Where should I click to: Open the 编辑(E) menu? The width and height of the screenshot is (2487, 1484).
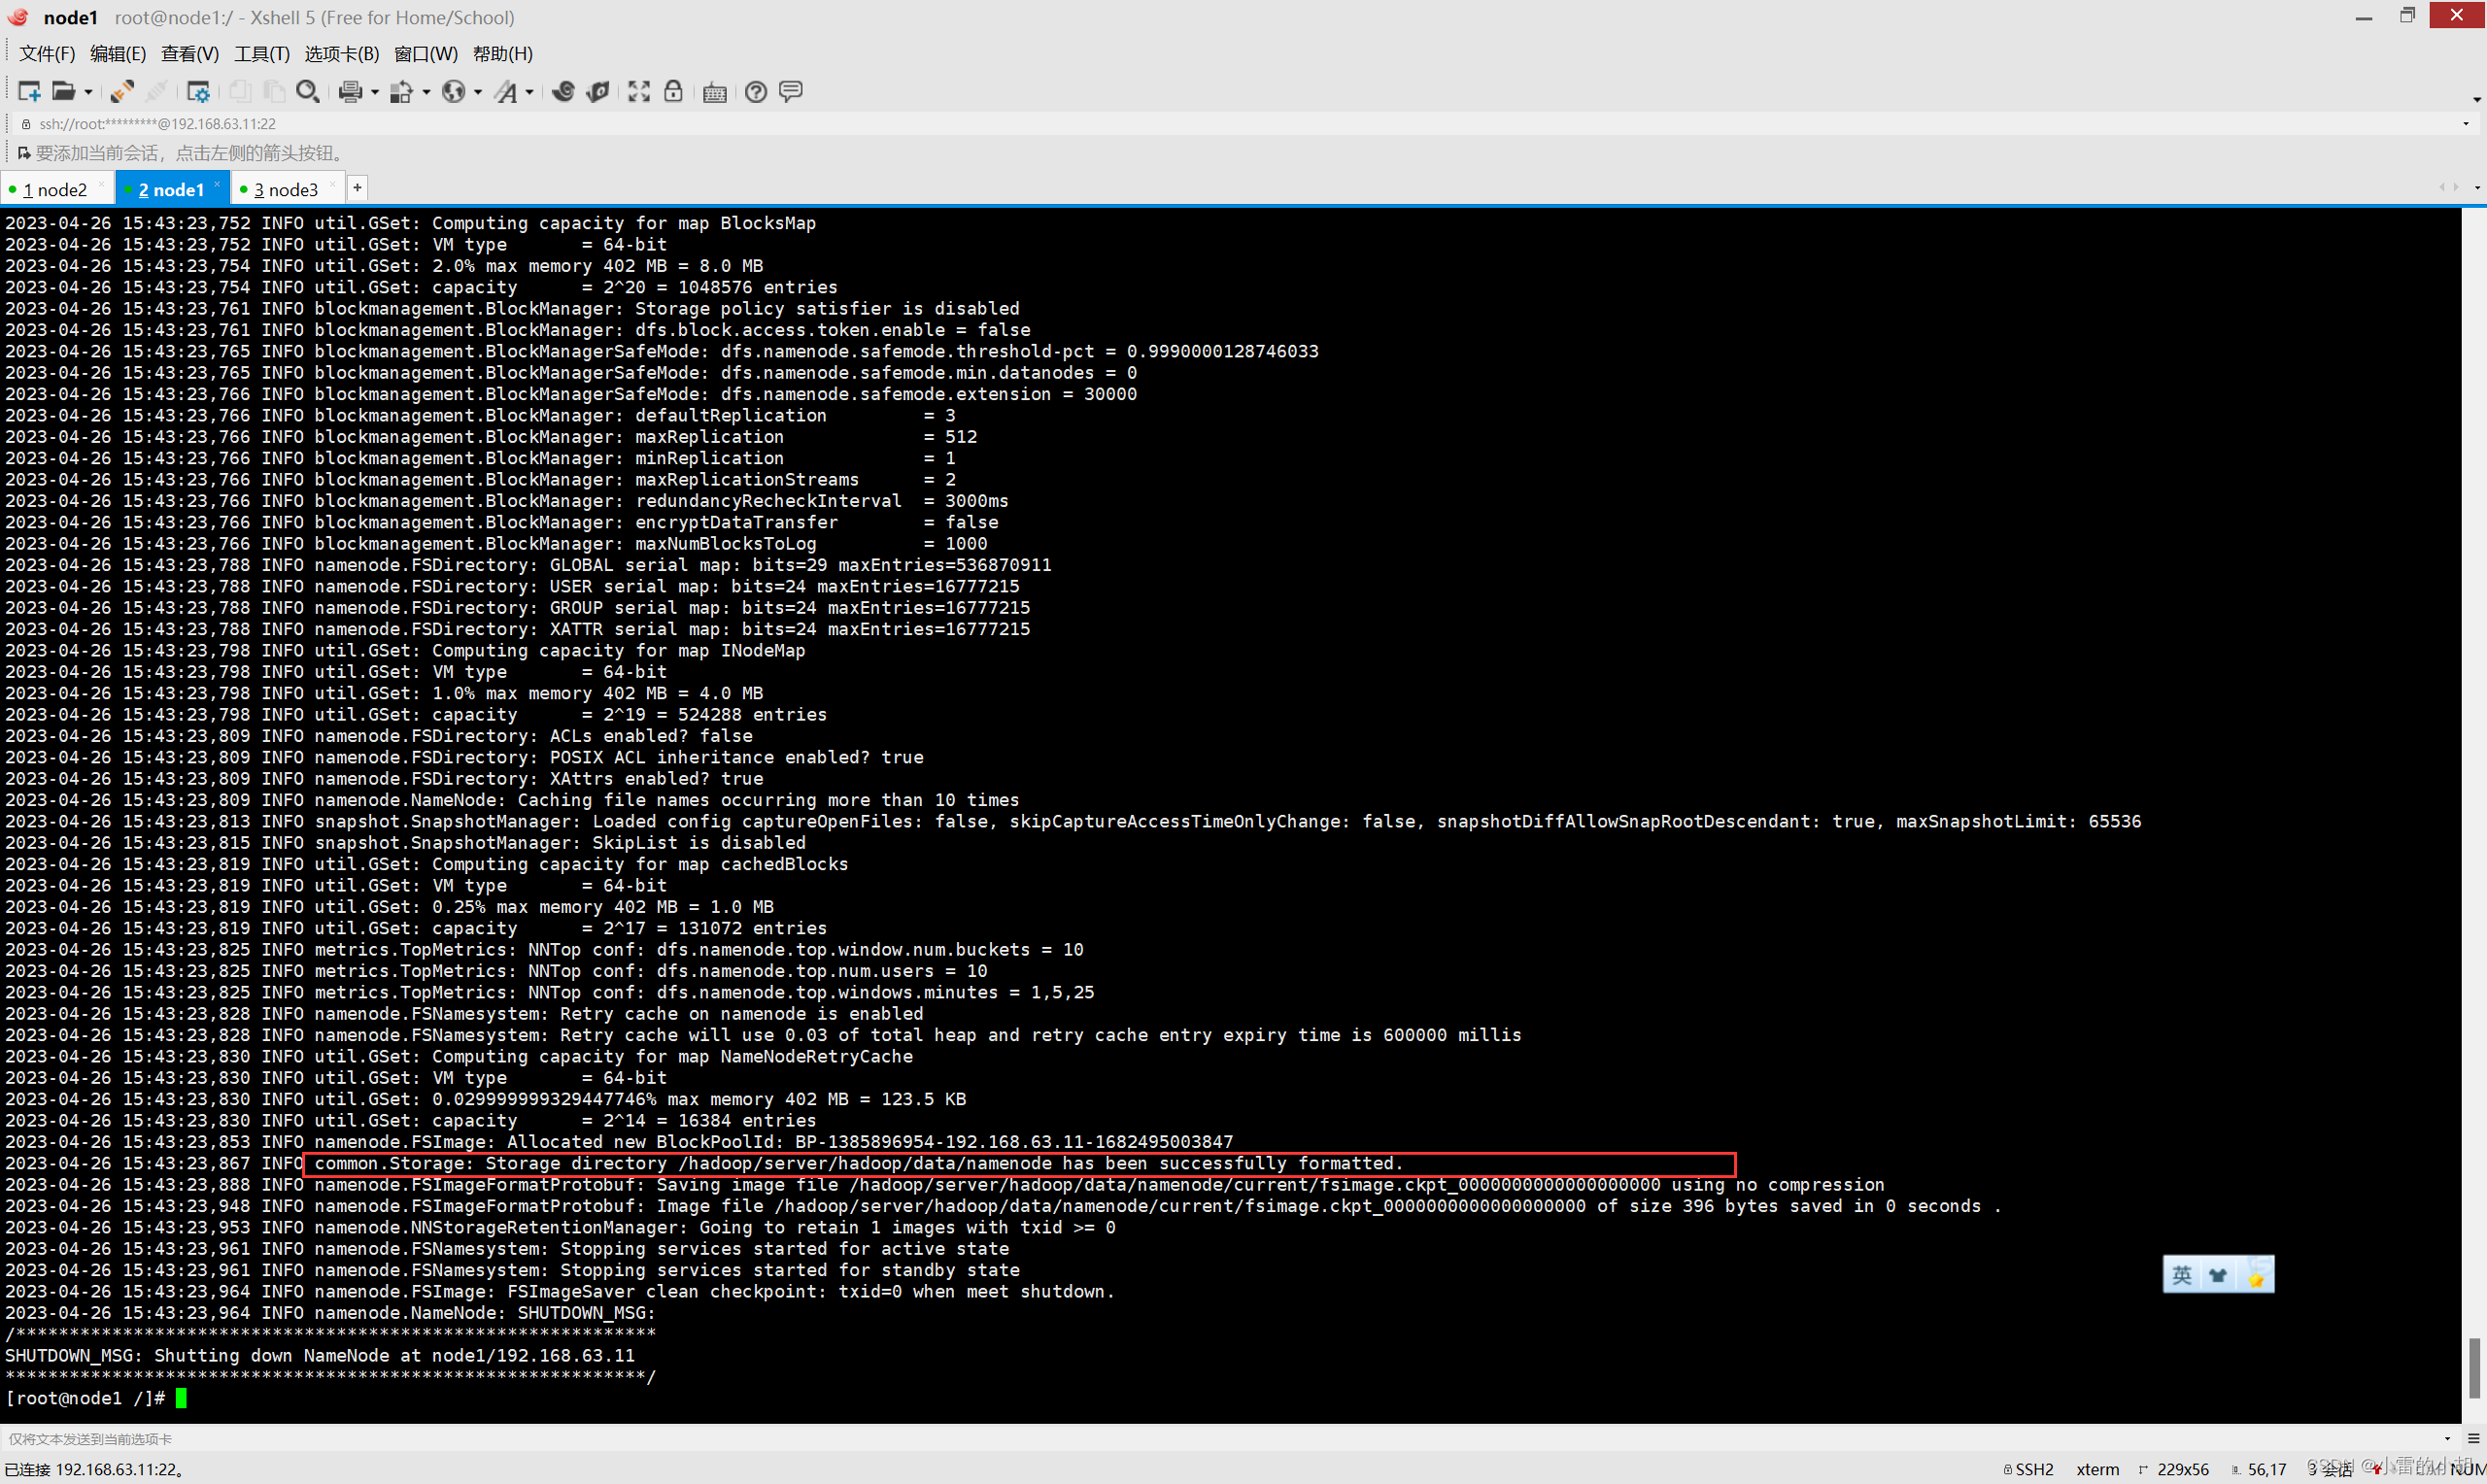point(118,54)
